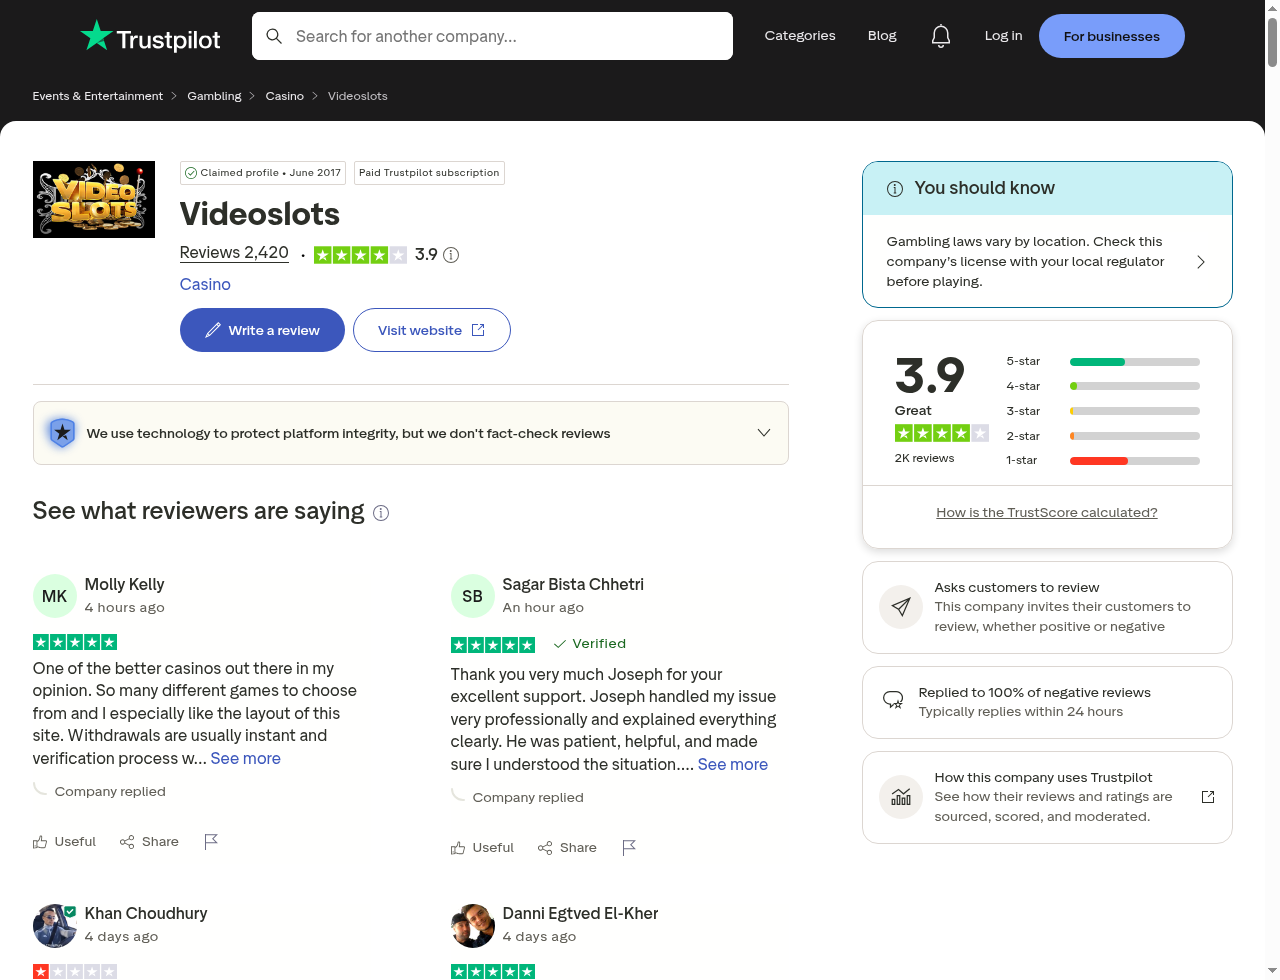The height and width of the screenshot is (980, 1280).
Task: Filter reviews by 1-star rating
Action: pyautogui.click(x=1103, y=460)
